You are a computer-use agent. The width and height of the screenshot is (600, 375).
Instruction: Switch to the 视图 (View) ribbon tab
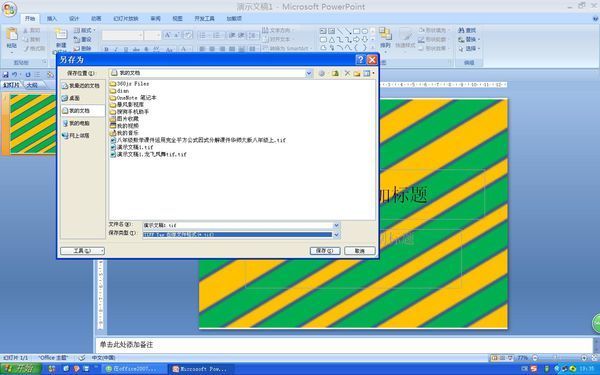177,18
